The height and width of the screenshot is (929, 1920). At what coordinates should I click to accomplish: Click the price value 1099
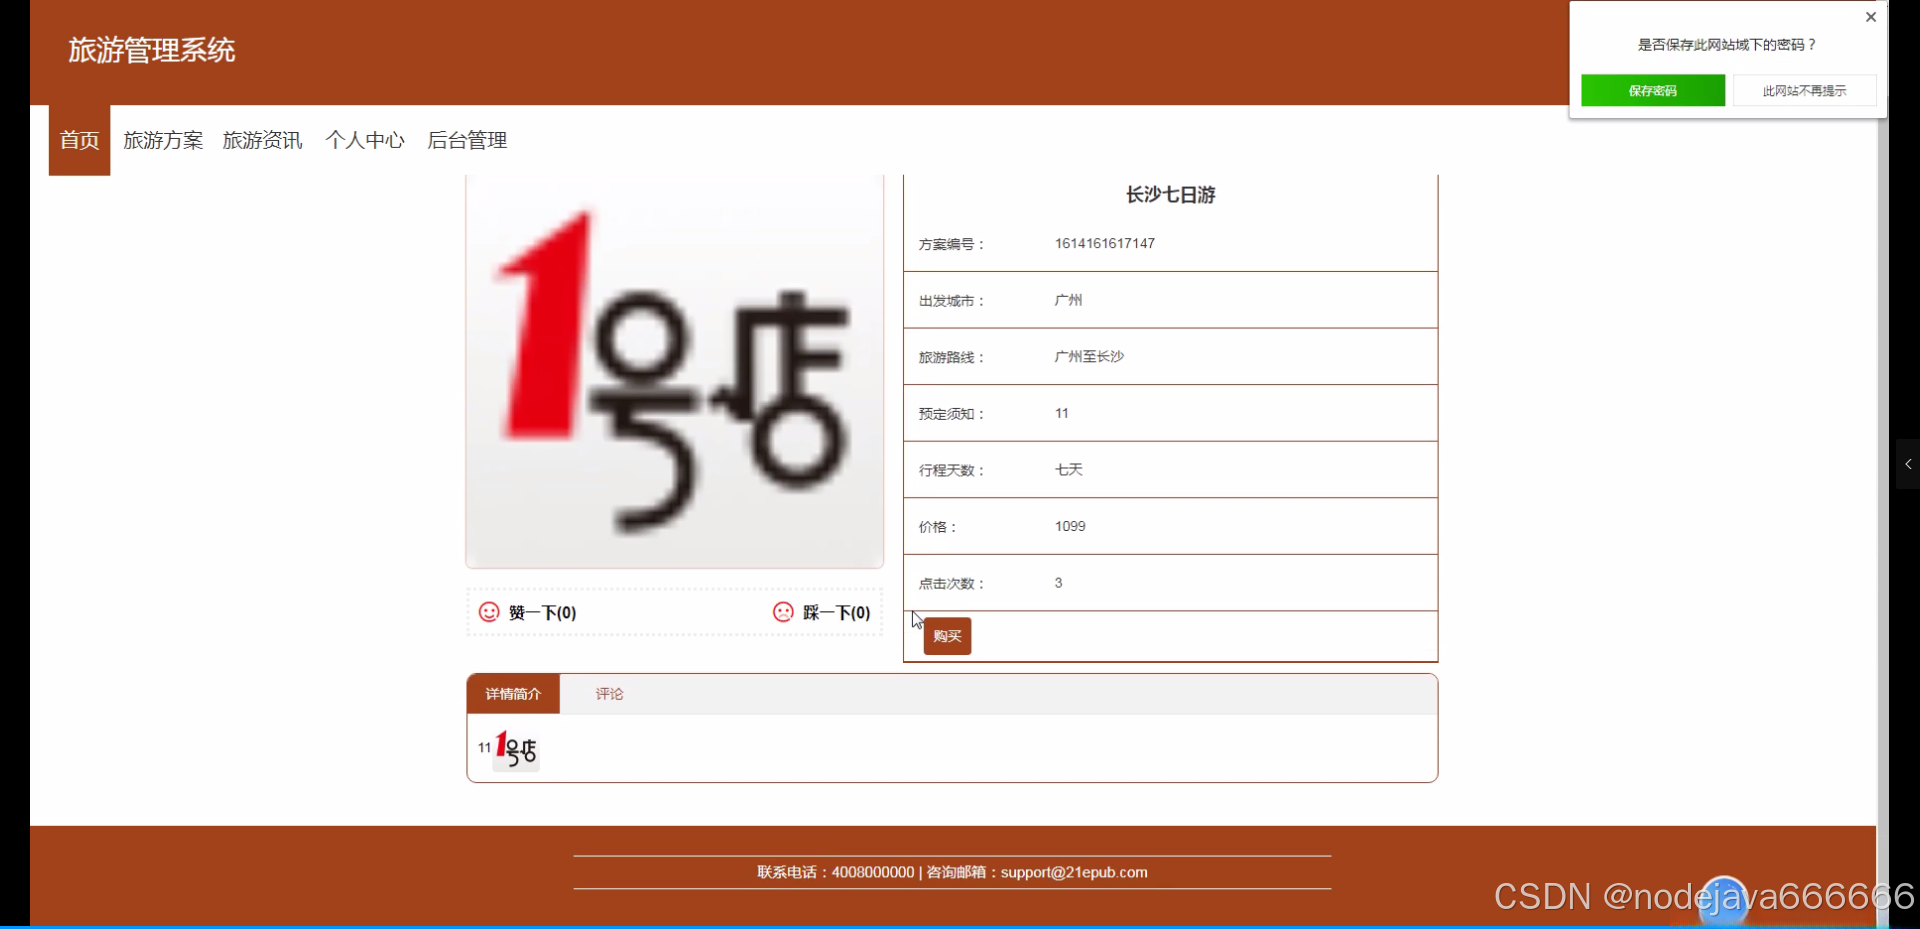pos(1070,526)
